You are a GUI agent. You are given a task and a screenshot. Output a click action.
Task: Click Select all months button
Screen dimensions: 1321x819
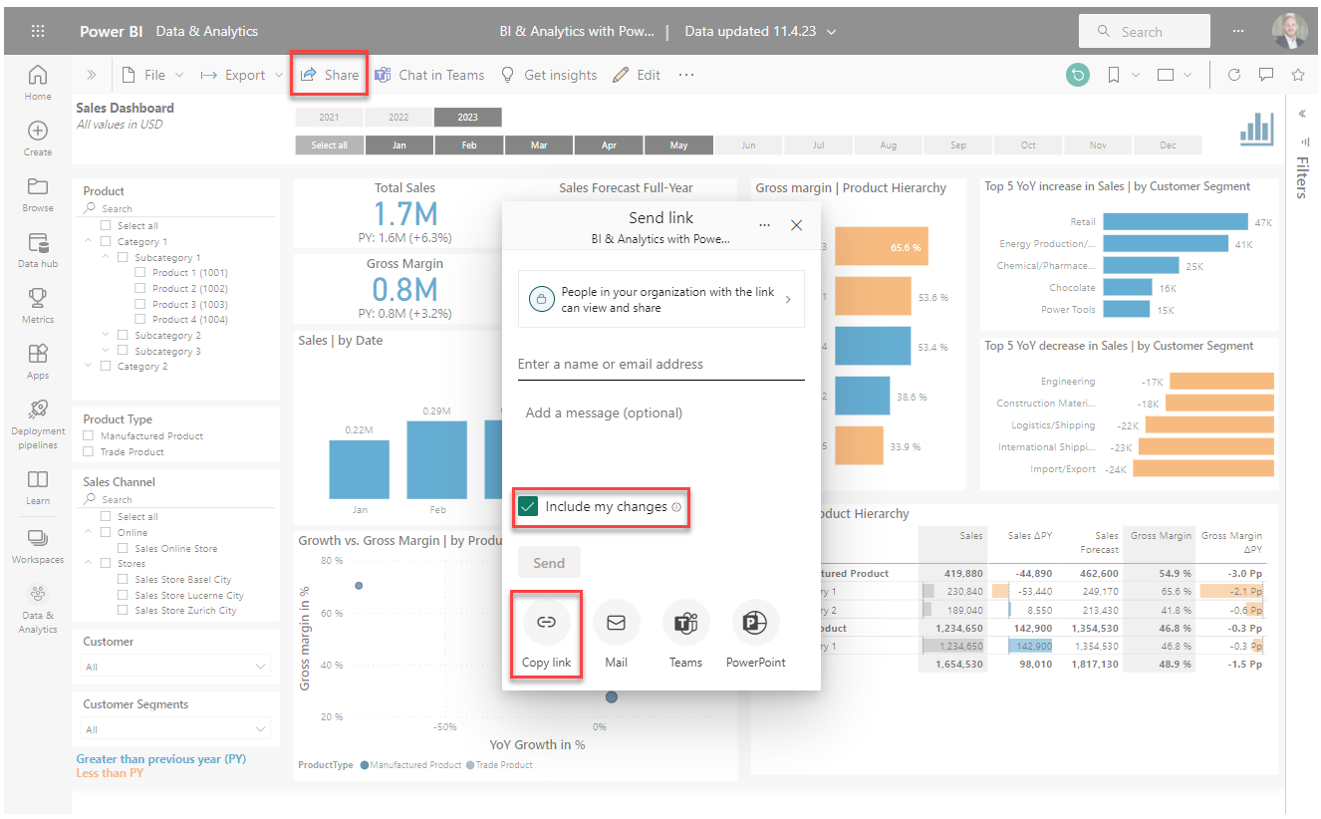point(329,145)
